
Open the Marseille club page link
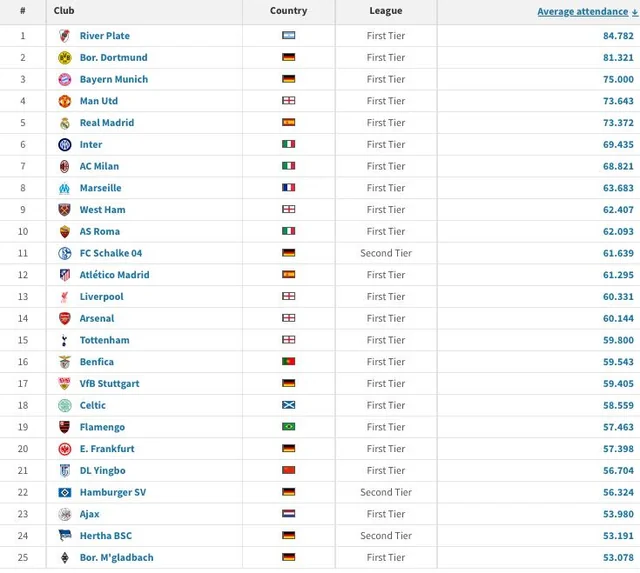(x=101, y=188)
